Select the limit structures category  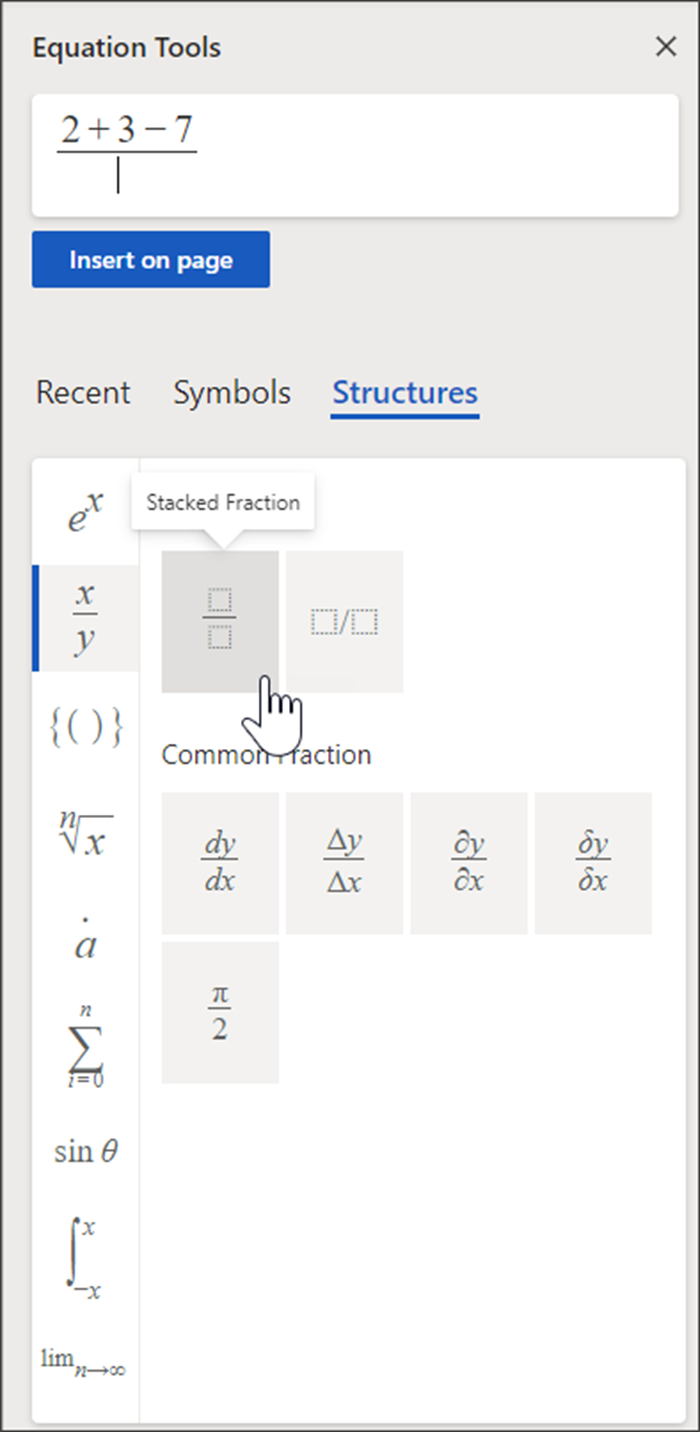pos(85,1360)
